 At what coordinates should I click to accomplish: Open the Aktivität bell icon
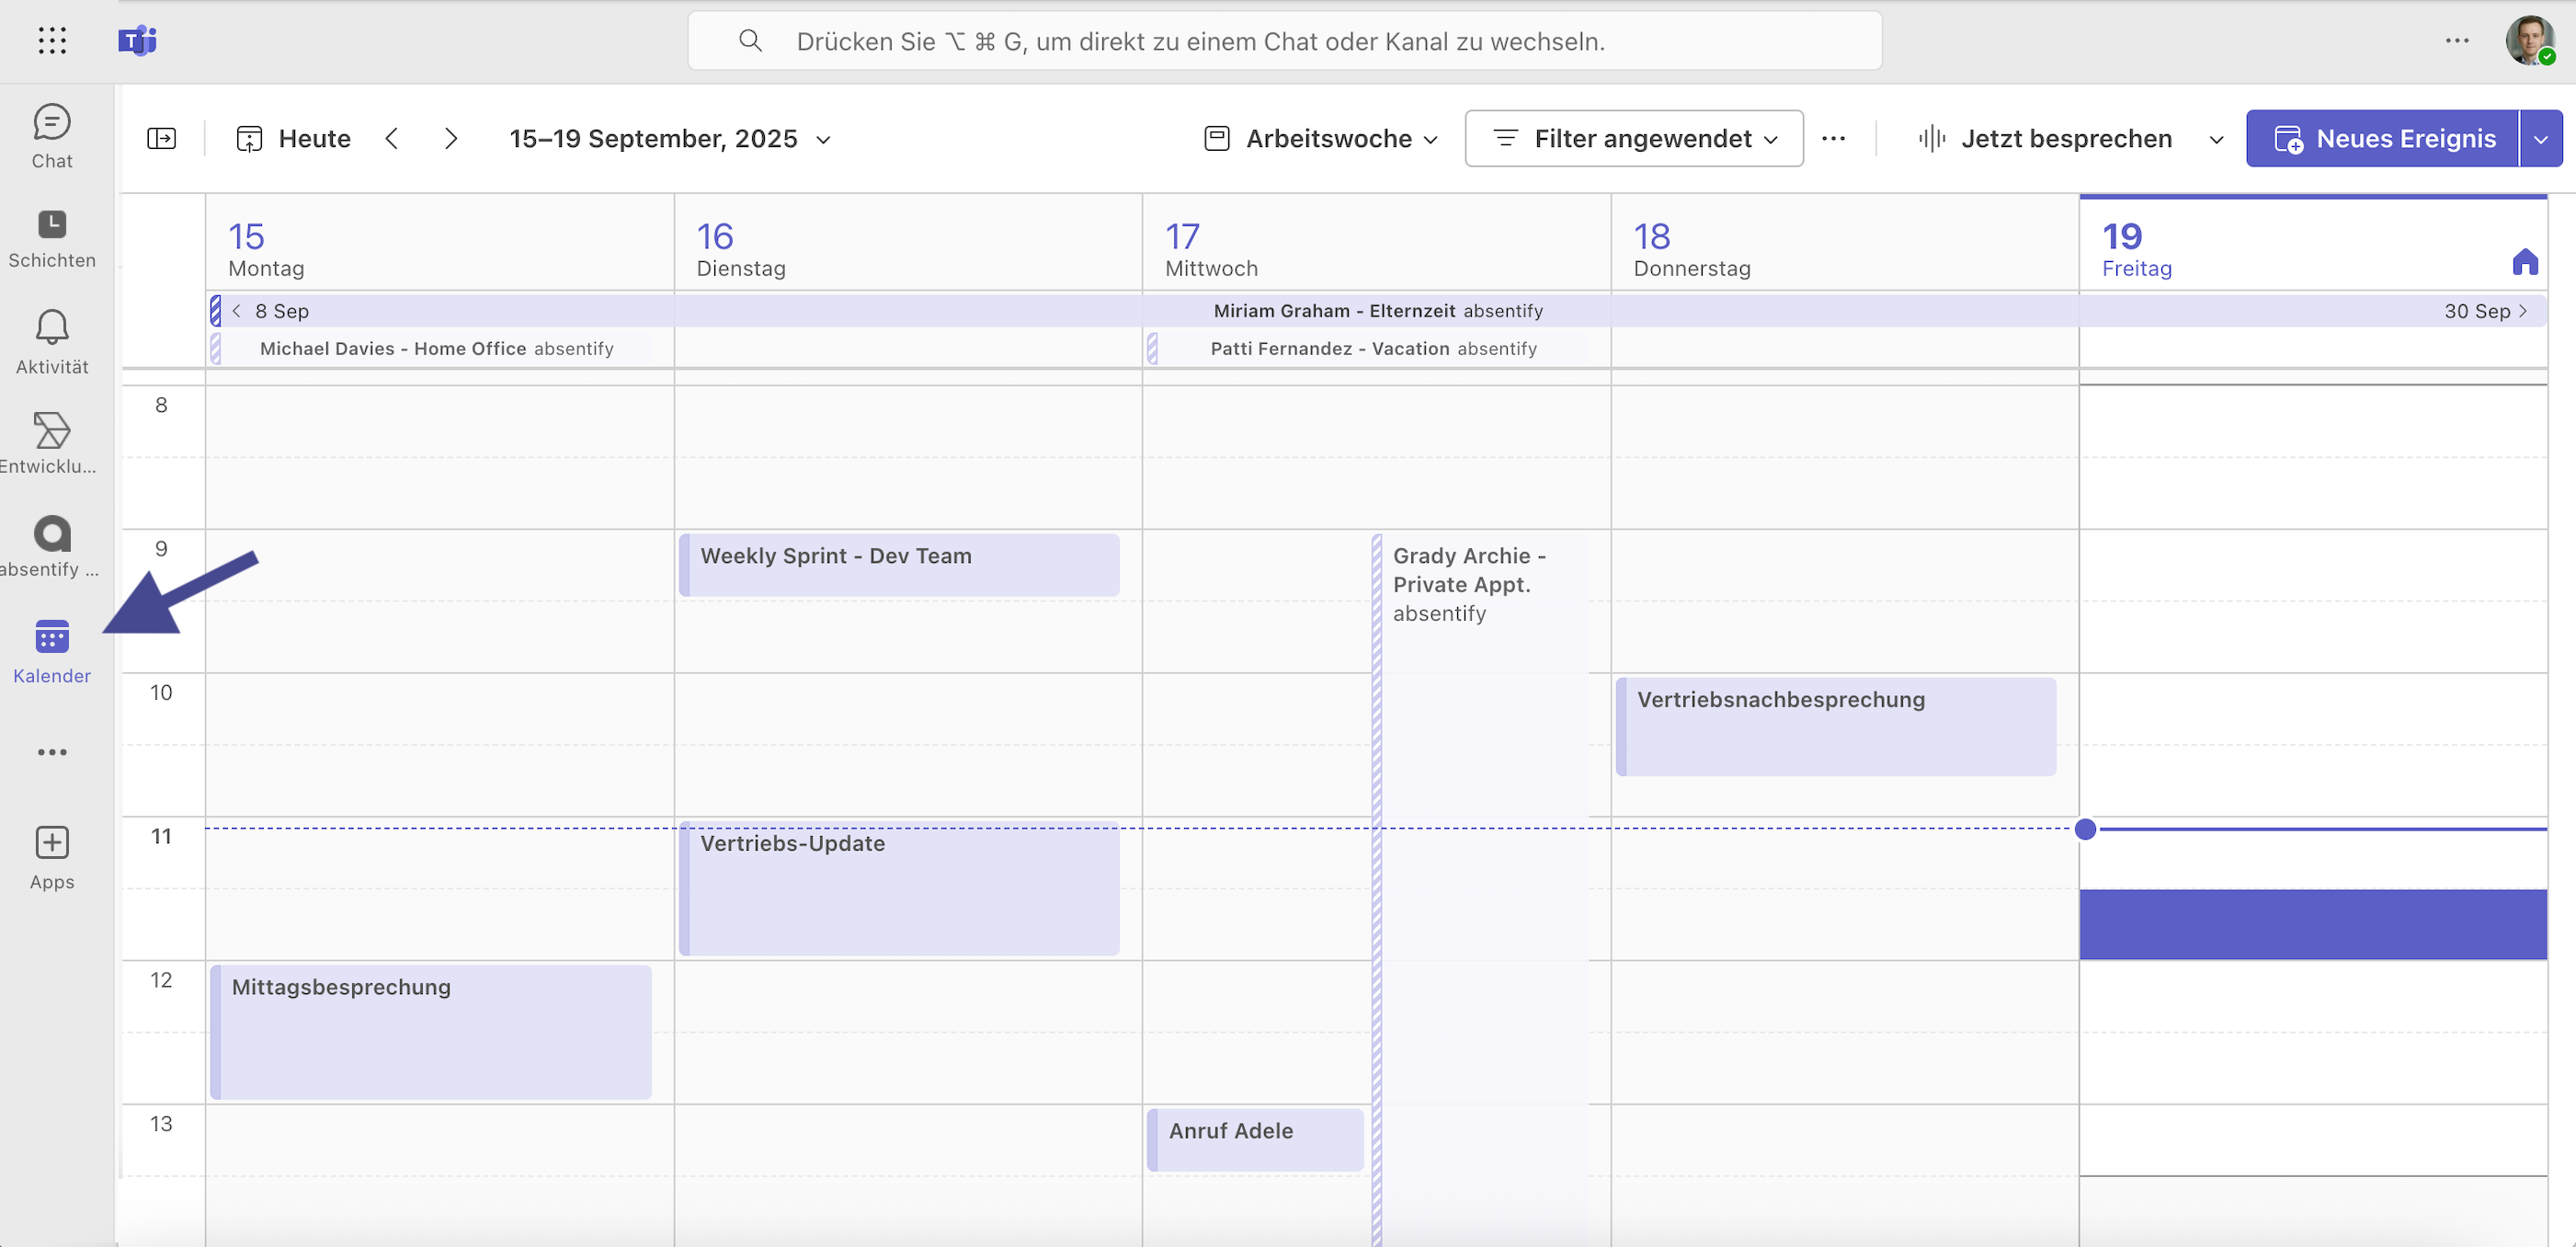tap(52, 327)
